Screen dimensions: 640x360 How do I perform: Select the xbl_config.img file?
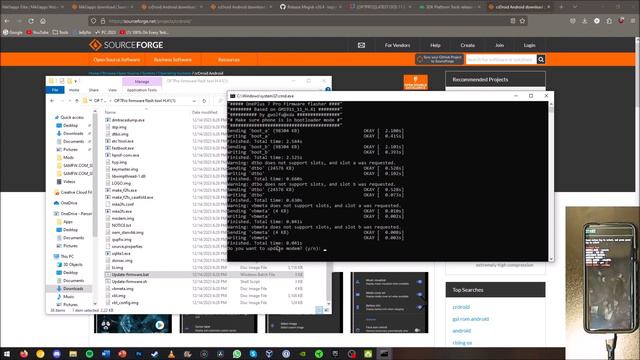125,303
